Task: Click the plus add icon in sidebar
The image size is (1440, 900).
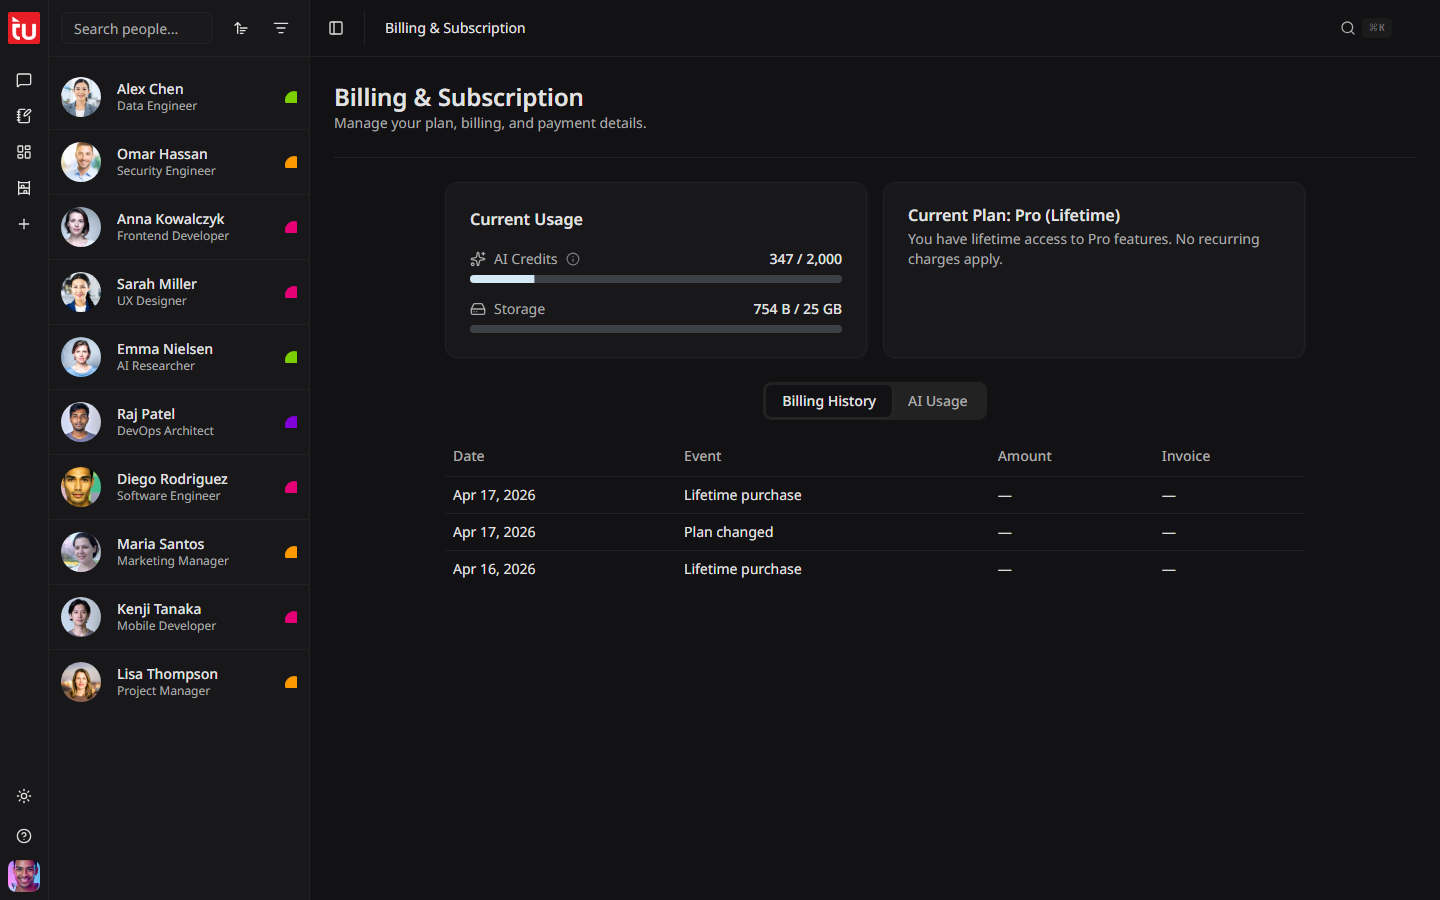Action: pyautogui.click(x=24, y=224)
